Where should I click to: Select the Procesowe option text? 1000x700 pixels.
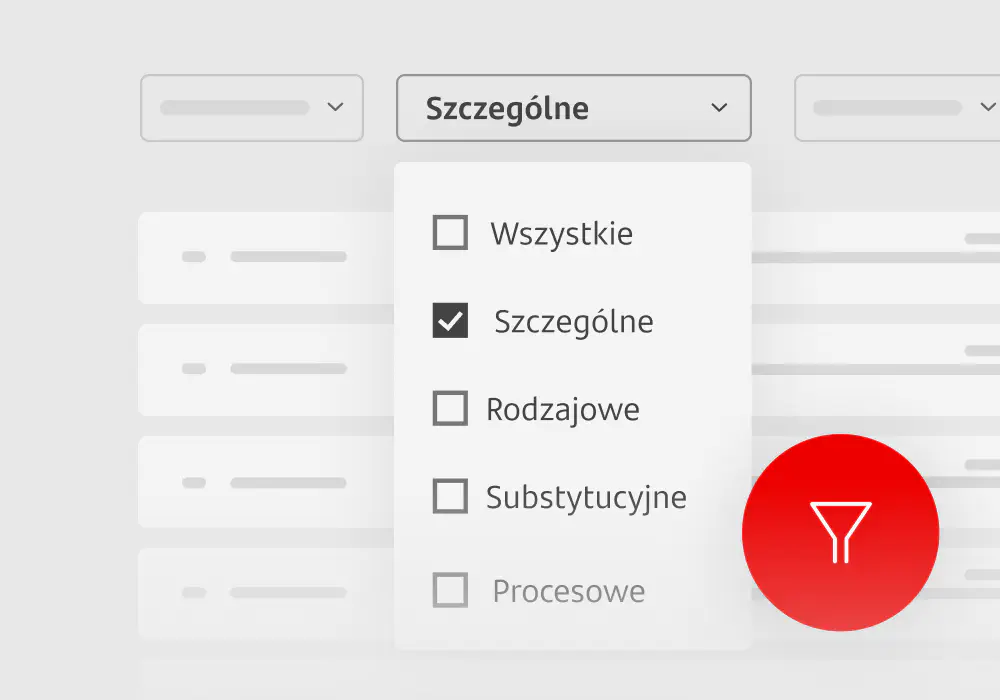[568, 591]
